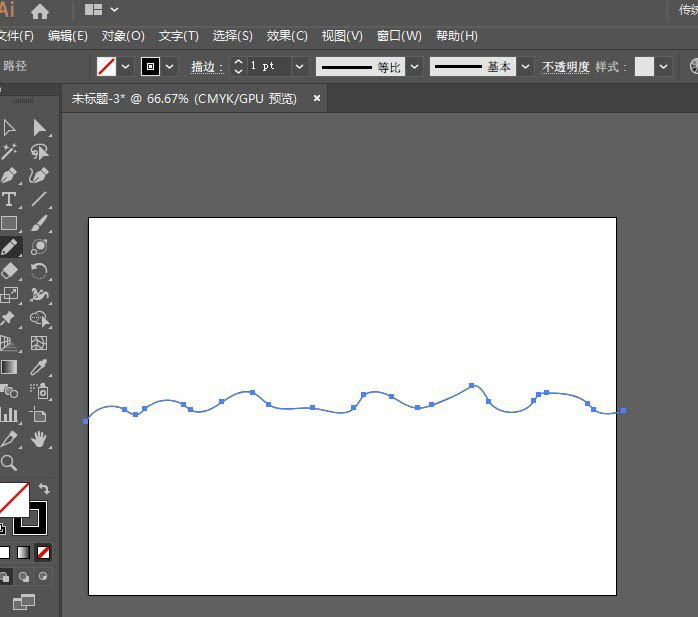Swap fill and stroke arrow
Image resolution: width=698 pixels, height=617 pixels.
pos(44,488)
